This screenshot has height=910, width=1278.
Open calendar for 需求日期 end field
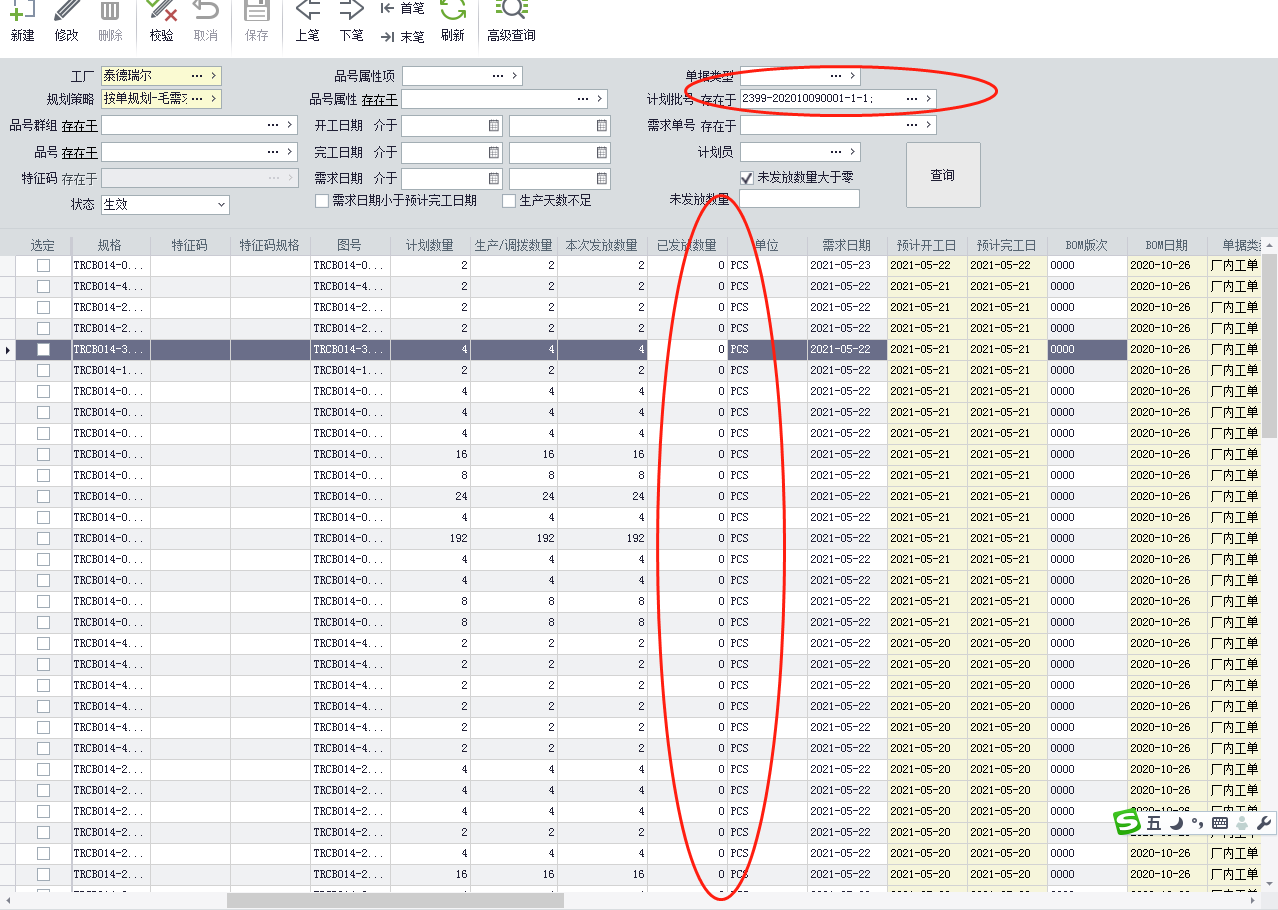602,179
